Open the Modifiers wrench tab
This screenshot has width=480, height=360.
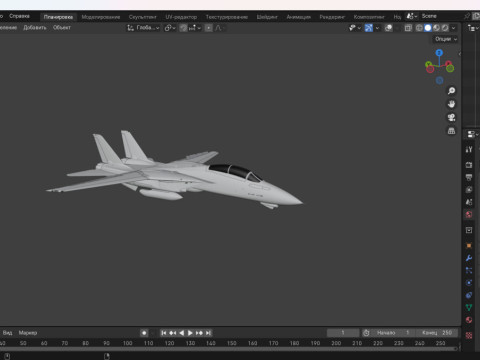(469, 258)
